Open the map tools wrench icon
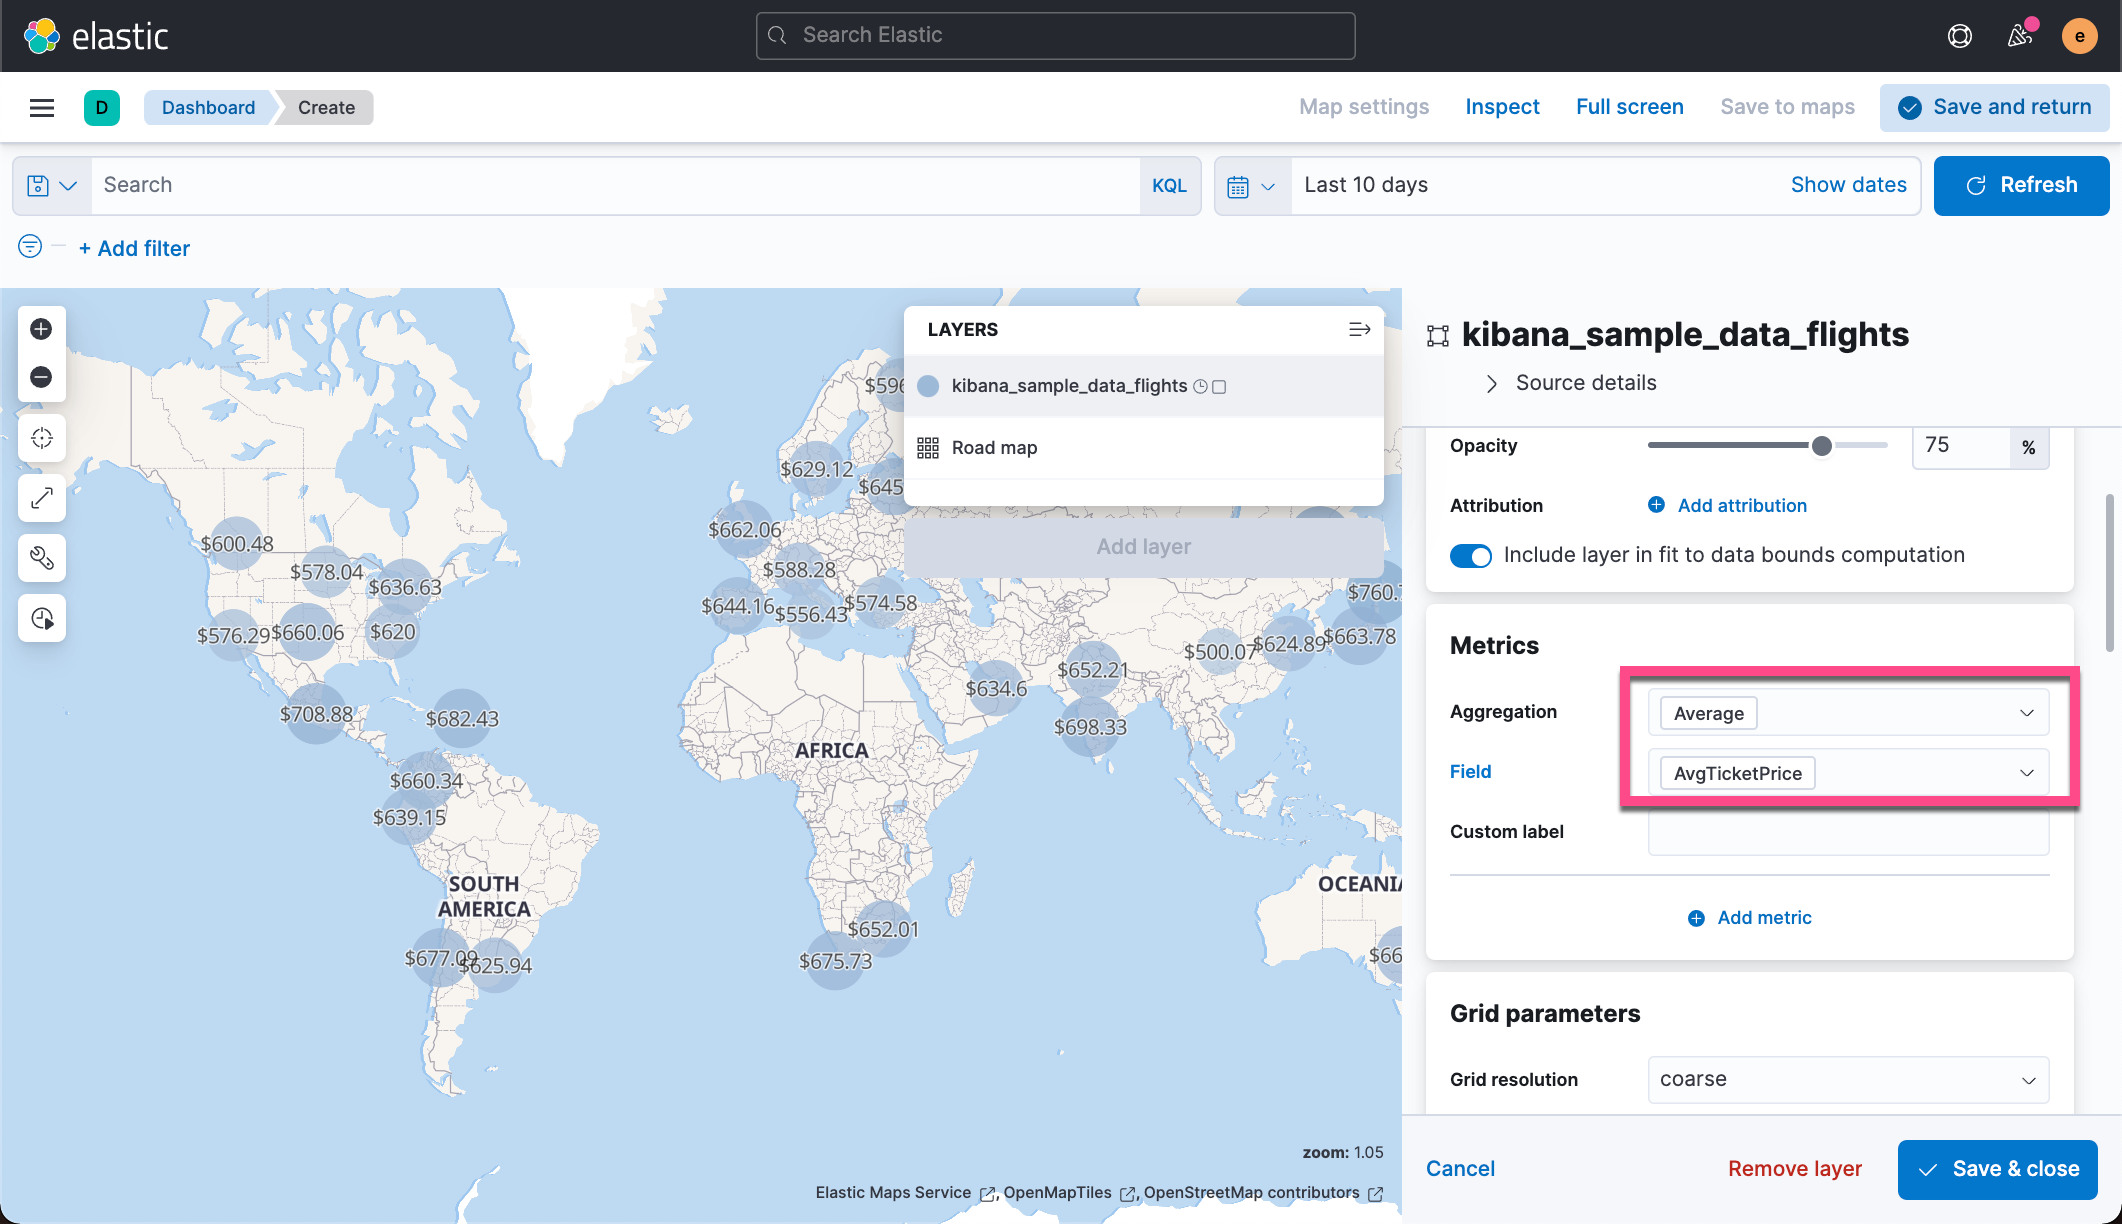The height and width of the screenshot is (1224, 2122). point(41,558)
